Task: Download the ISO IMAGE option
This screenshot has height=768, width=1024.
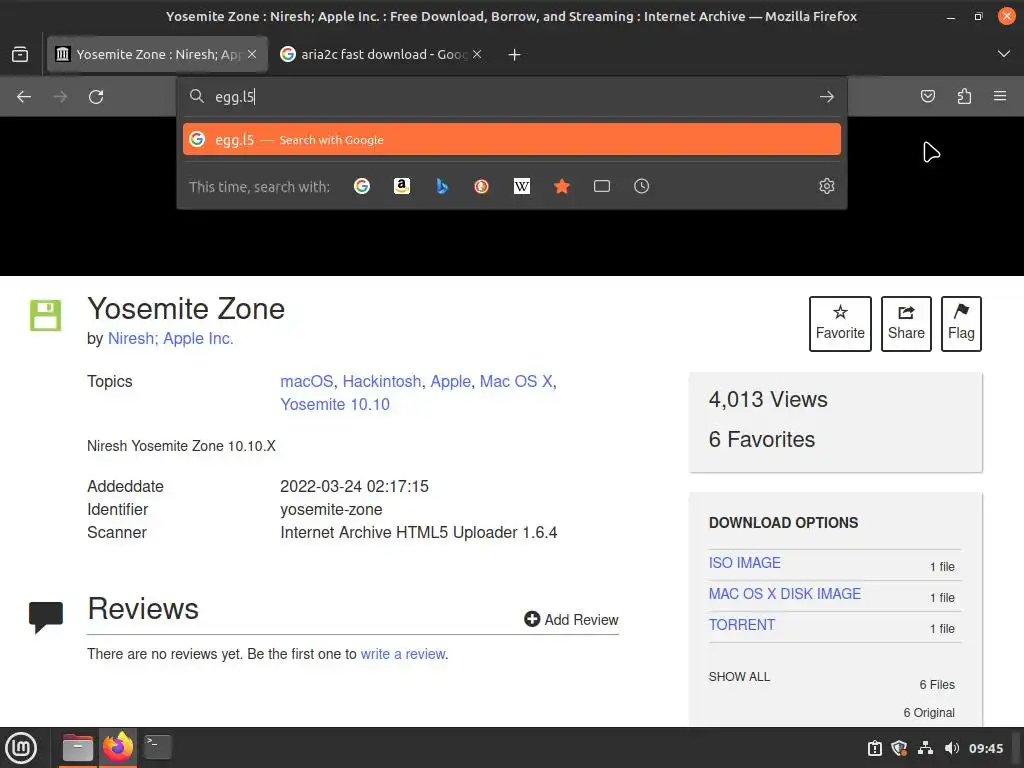Action: [744, 562]
